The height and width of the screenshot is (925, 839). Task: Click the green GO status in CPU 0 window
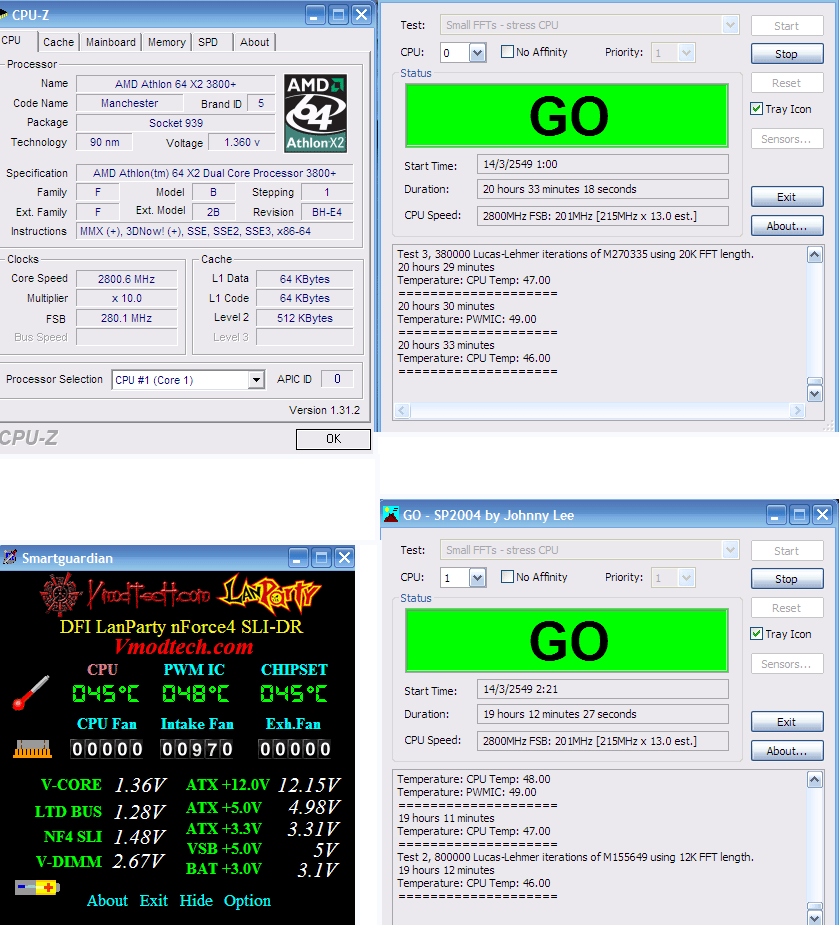point(566,116)
